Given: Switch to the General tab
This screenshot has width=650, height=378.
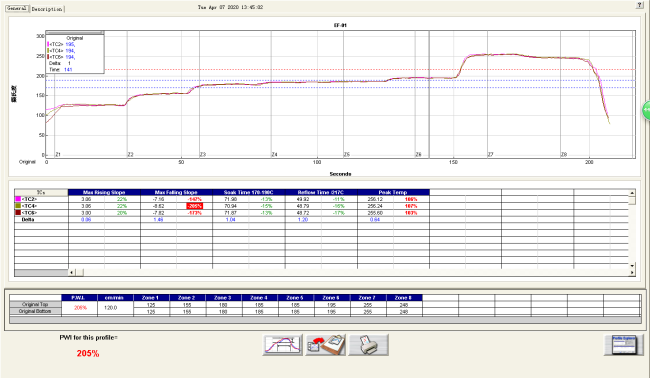Looking at the screenshot, I should tap(17, 8).
